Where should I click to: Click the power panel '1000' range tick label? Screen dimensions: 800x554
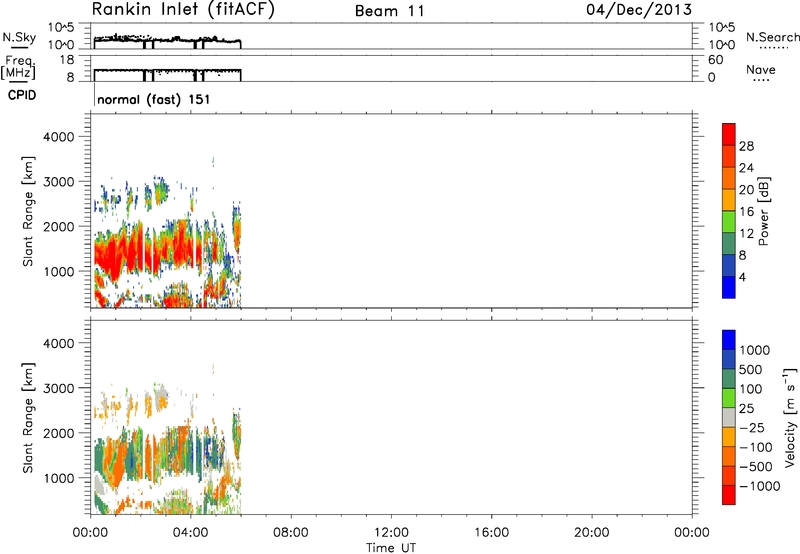click(59, 271)
